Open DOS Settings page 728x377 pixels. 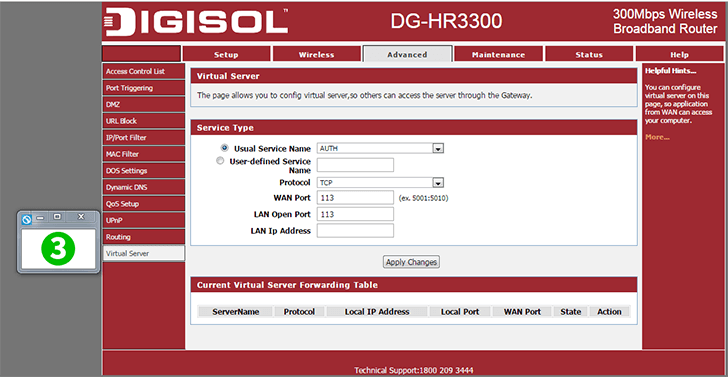[143, 170]
